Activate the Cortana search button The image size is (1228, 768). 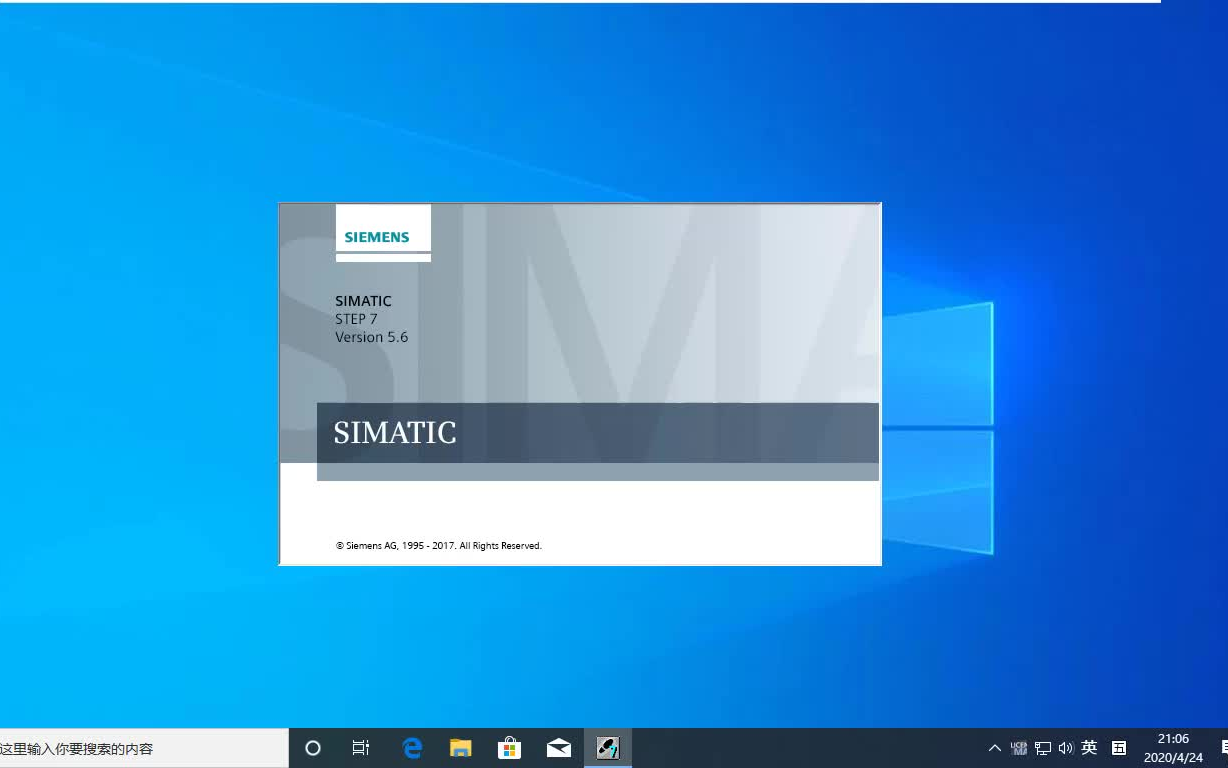pos(312,747)
